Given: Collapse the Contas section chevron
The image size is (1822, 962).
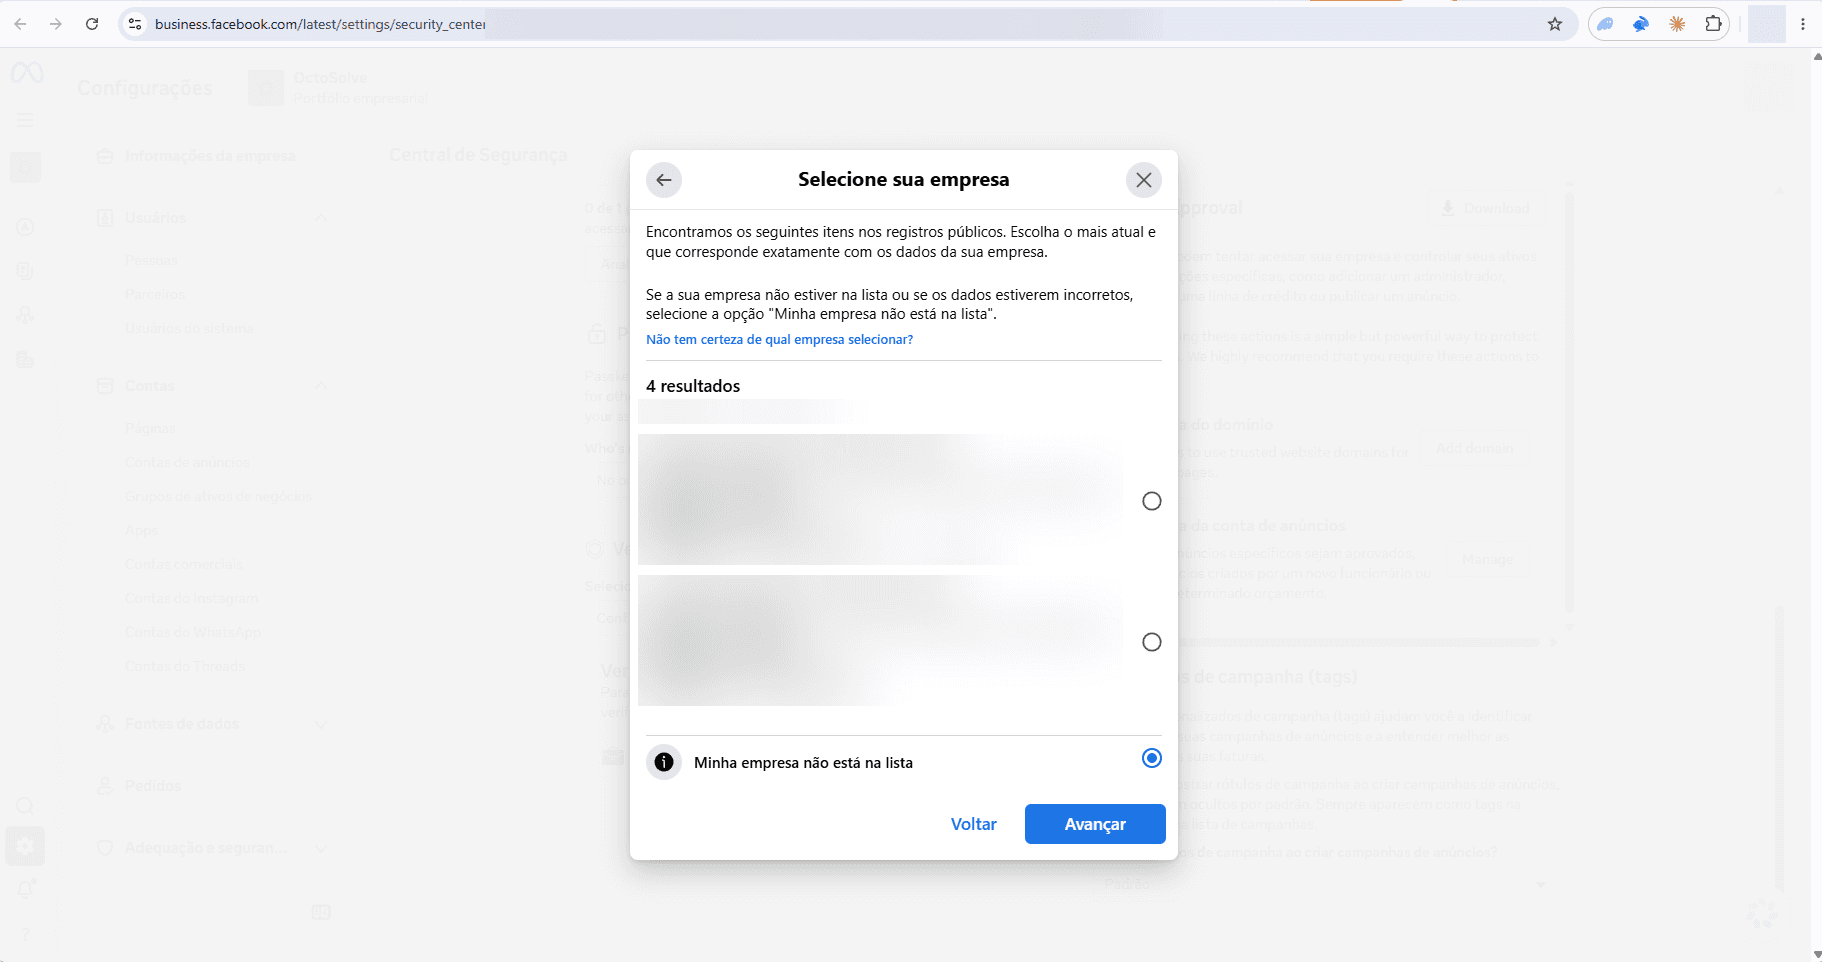Looking at the screenshot, I should [321, 386].
